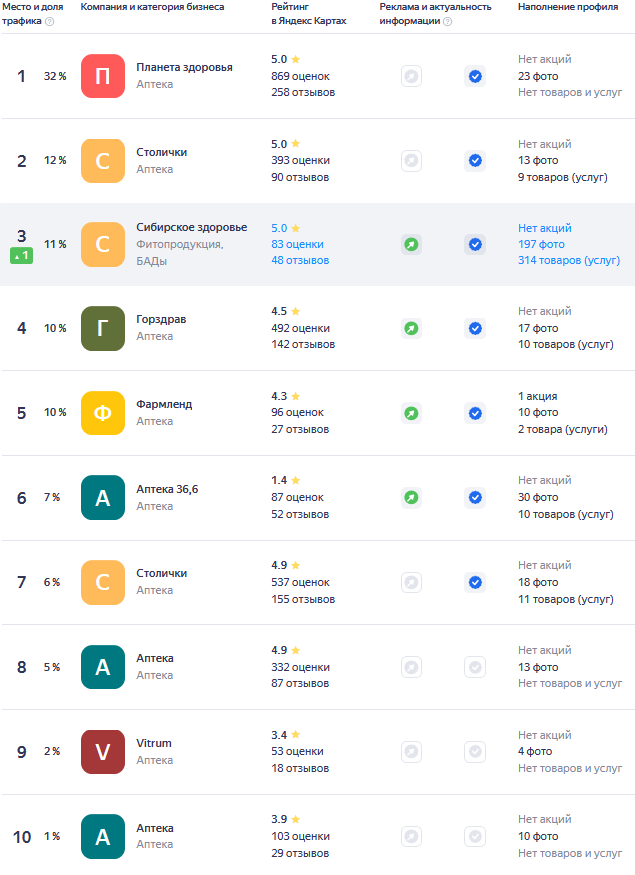The height and width of the screenshot is (875, 635).
Task: Open the '197 фото' link
Action: click(x=541, y=244)
